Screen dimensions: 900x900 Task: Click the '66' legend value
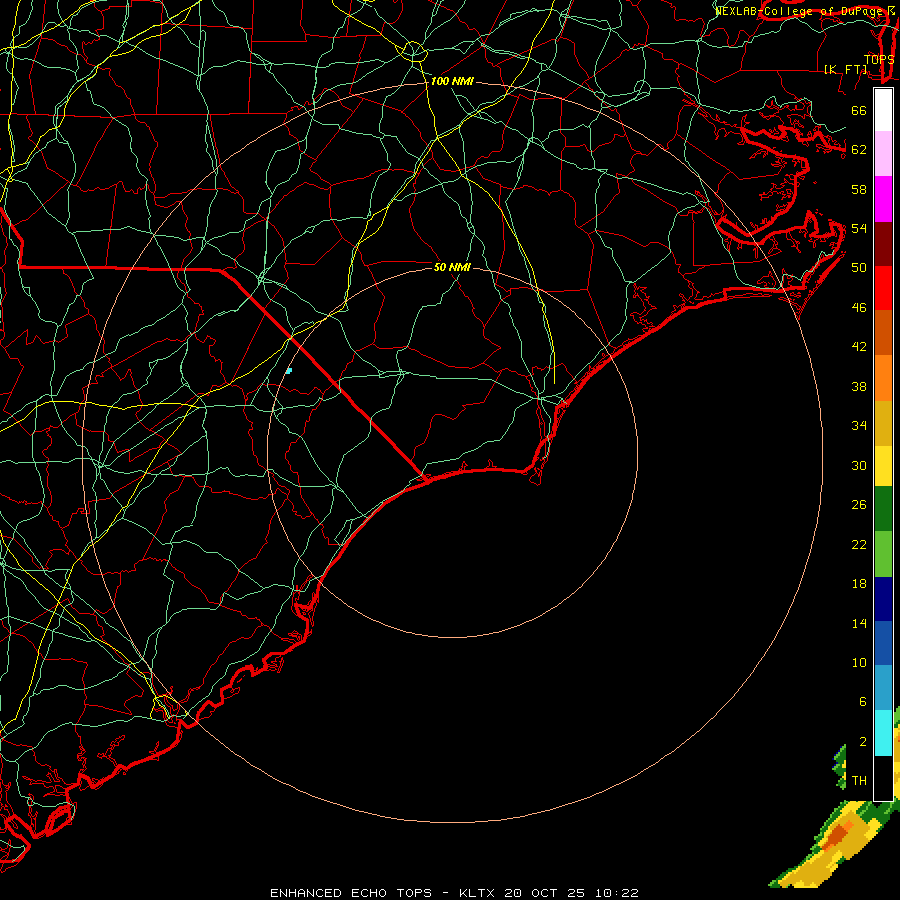point(859,110)
